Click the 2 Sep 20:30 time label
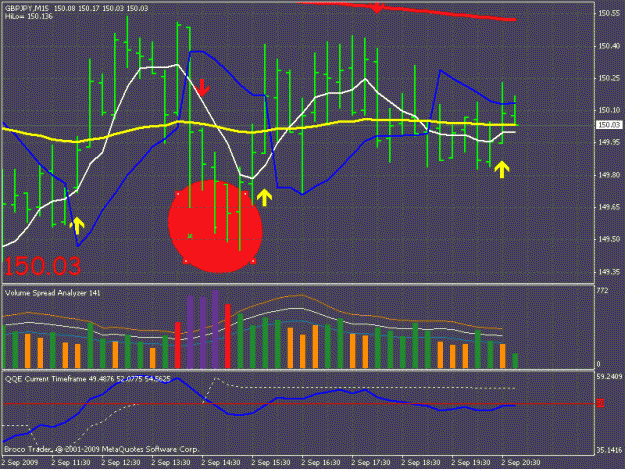The image size is (625, 469). 521,463
